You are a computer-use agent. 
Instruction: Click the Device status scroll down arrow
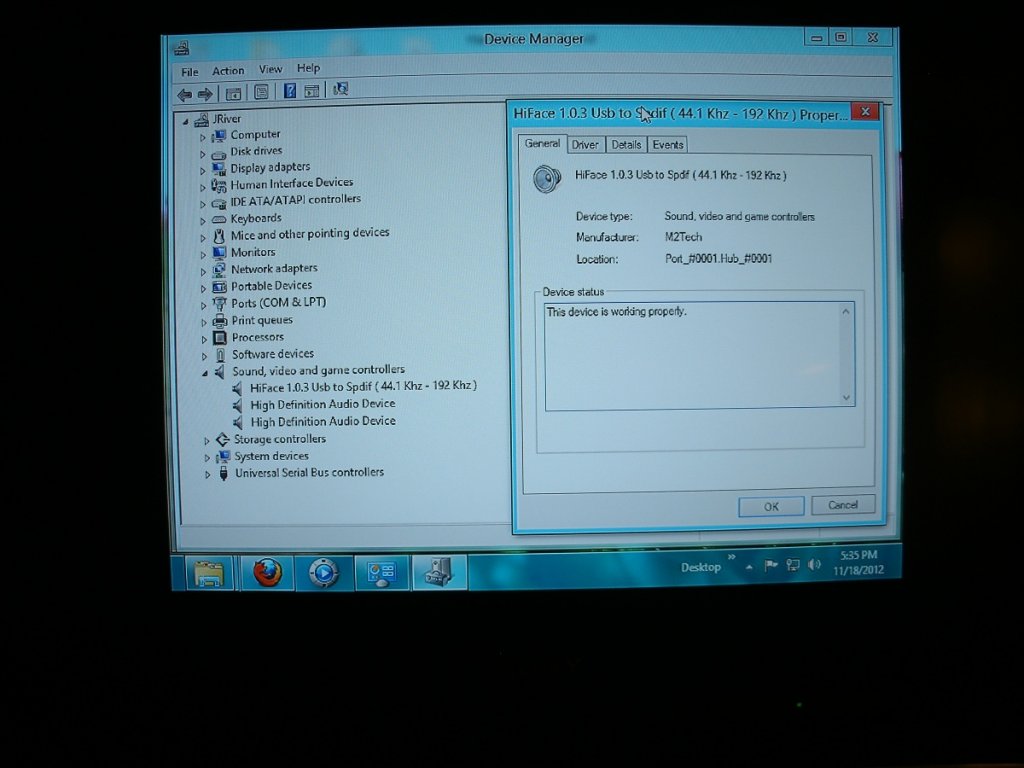coord(846,398)
